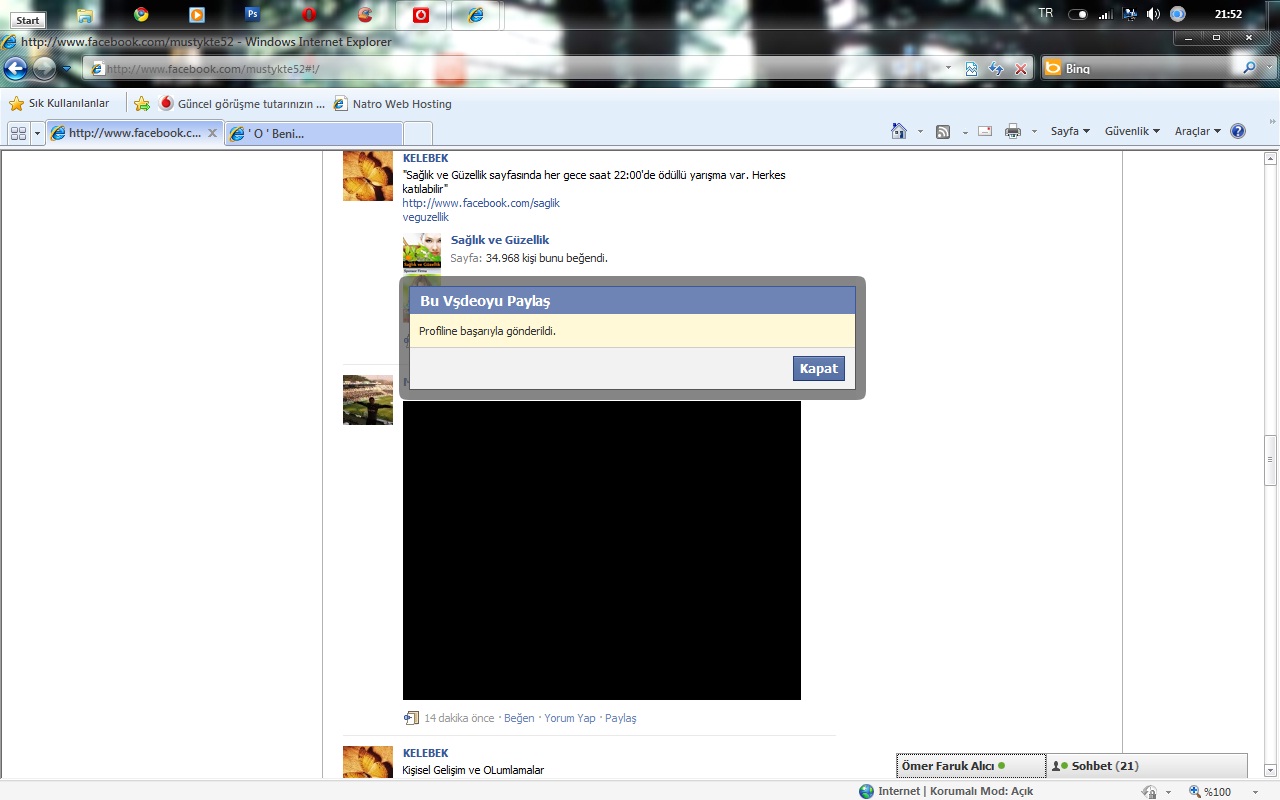Image resolution: width=1280 pixels, height=800 pixels.
Task: Click the stadium profile picture thumbnail
Action: (368, 400)
